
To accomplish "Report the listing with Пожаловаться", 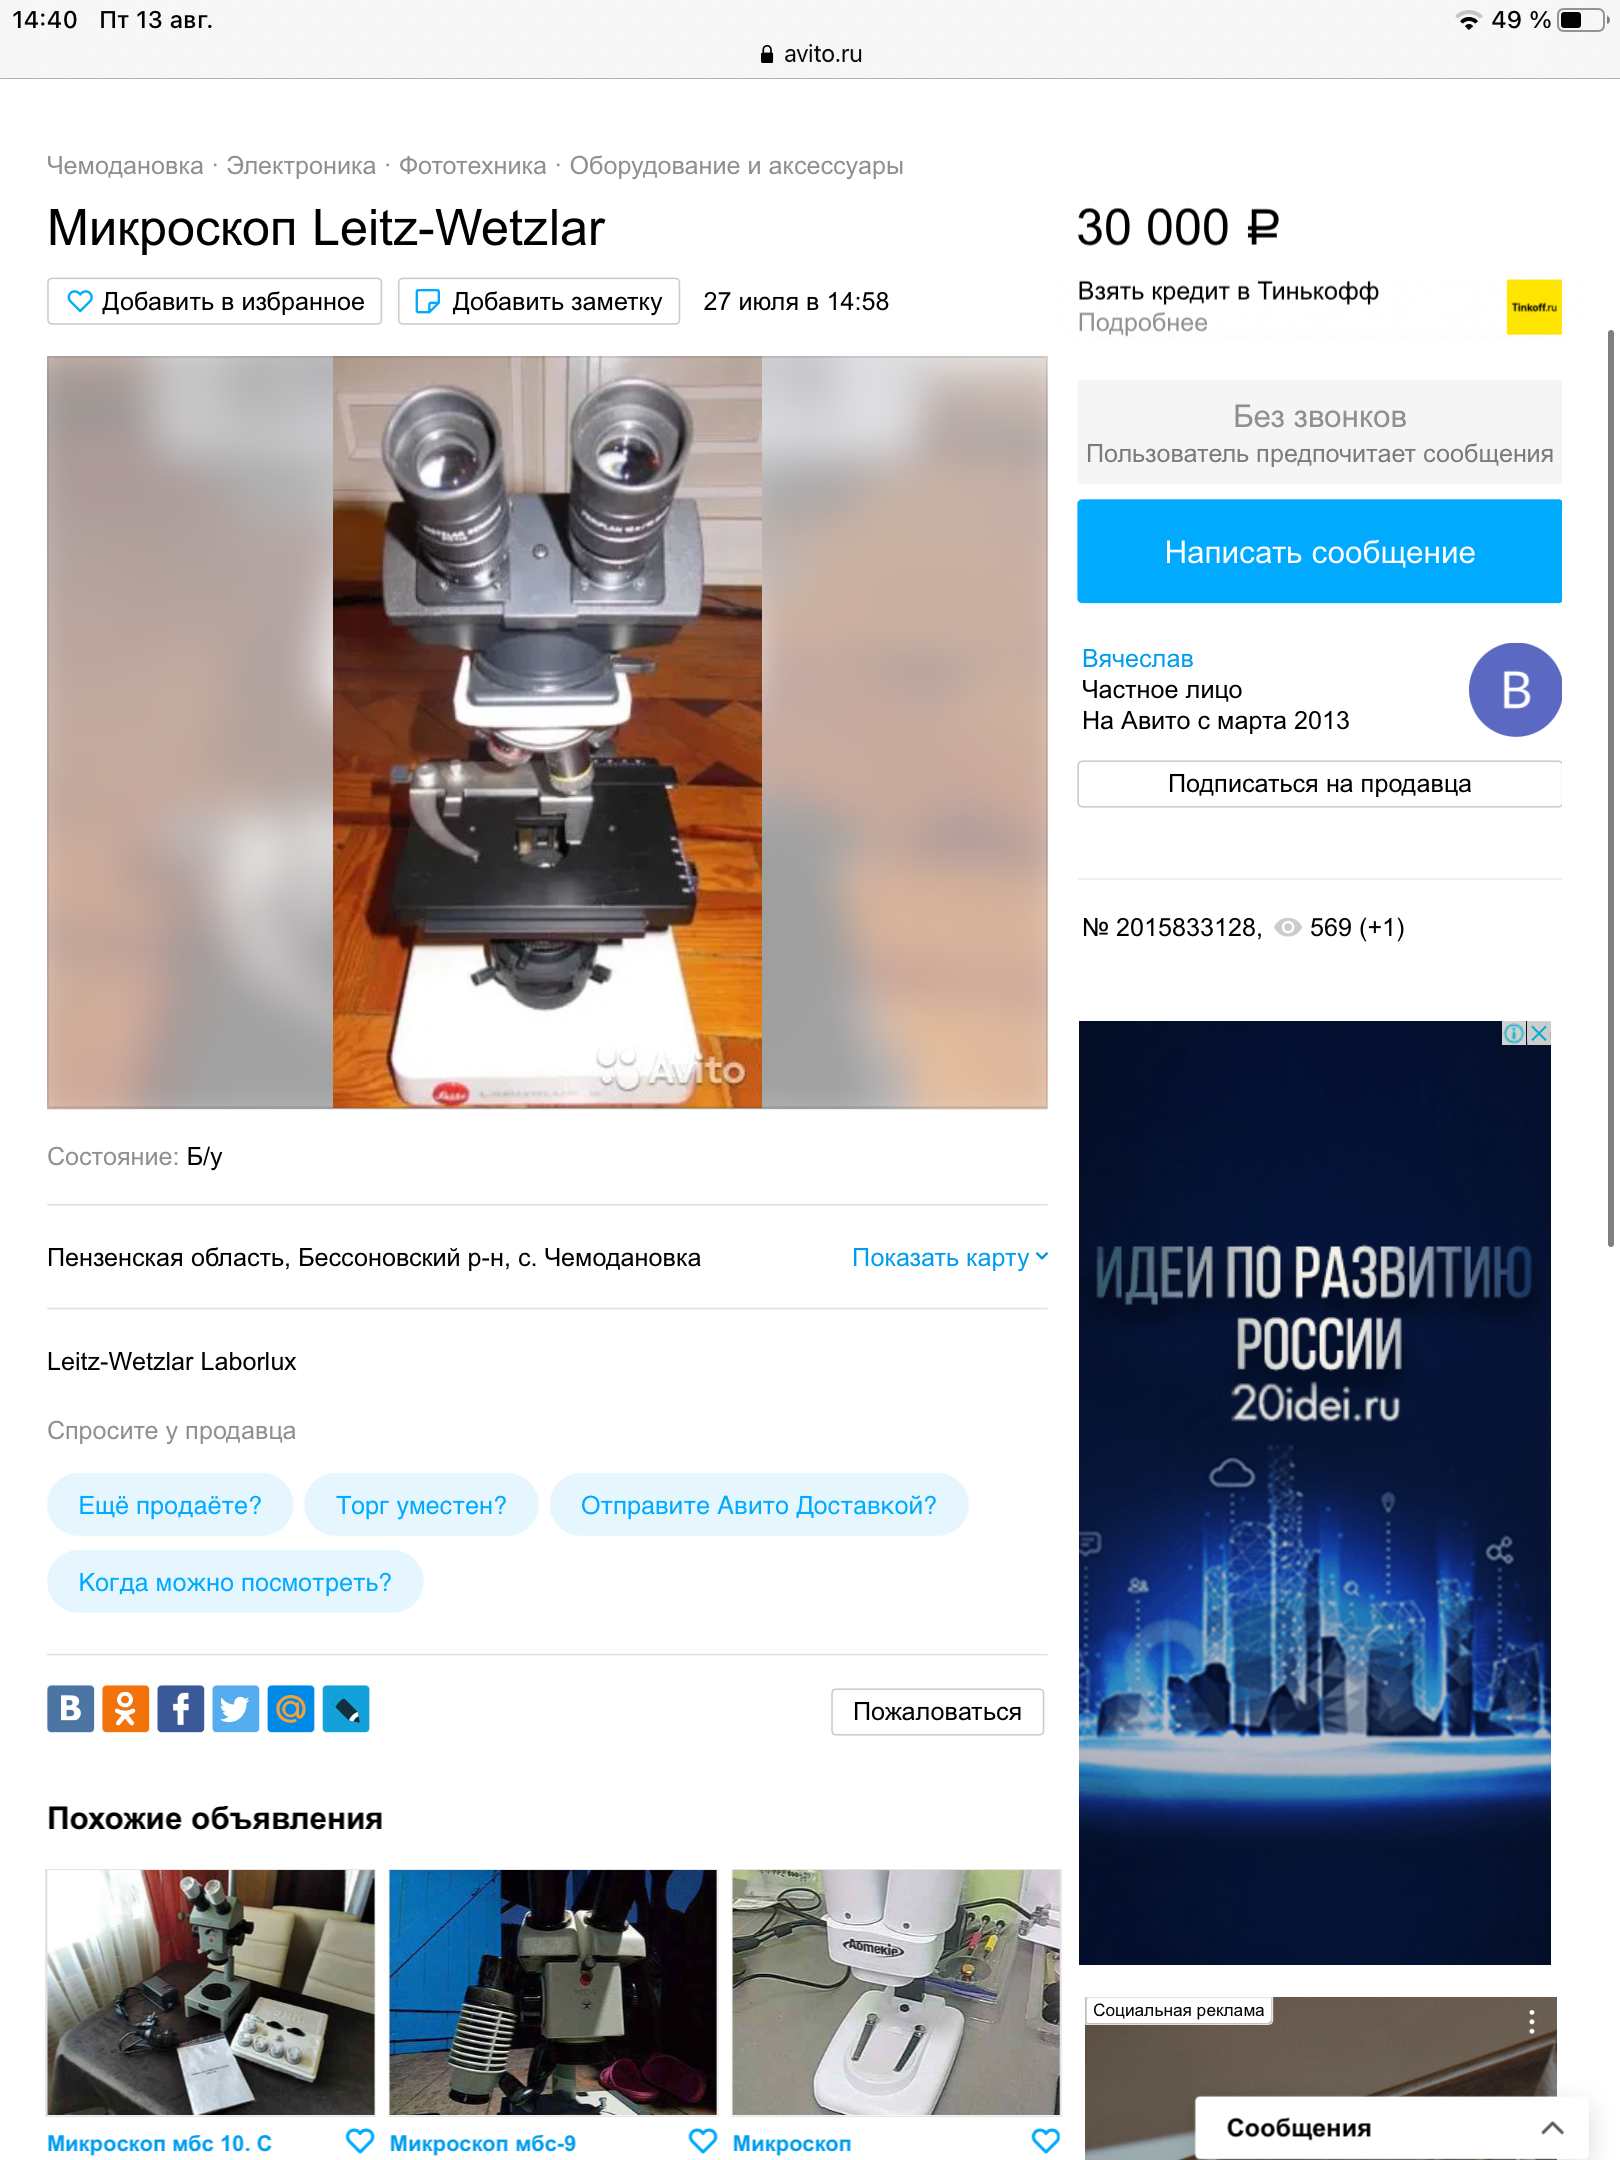I will pyautogui.click(x=937, y=1712).
